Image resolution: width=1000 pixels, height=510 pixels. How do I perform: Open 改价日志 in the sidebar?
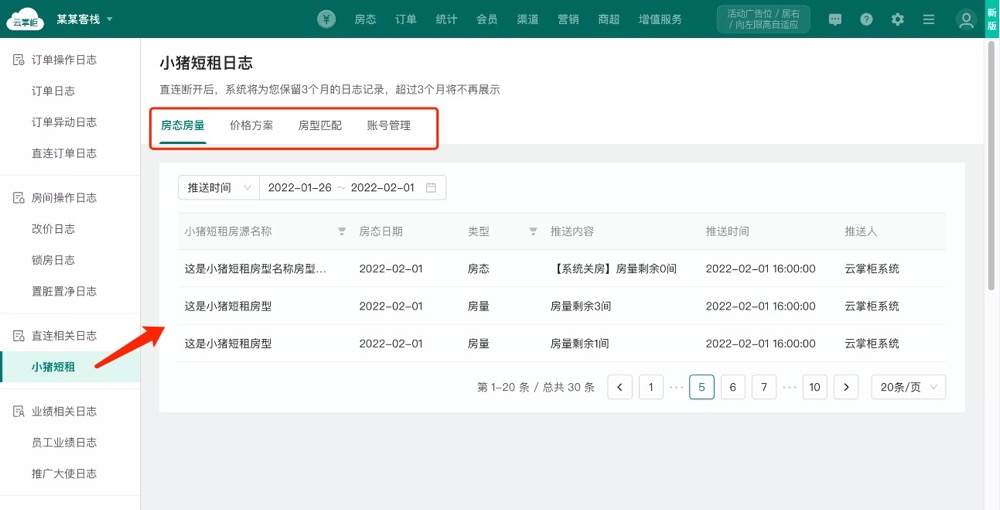(53, 229)
